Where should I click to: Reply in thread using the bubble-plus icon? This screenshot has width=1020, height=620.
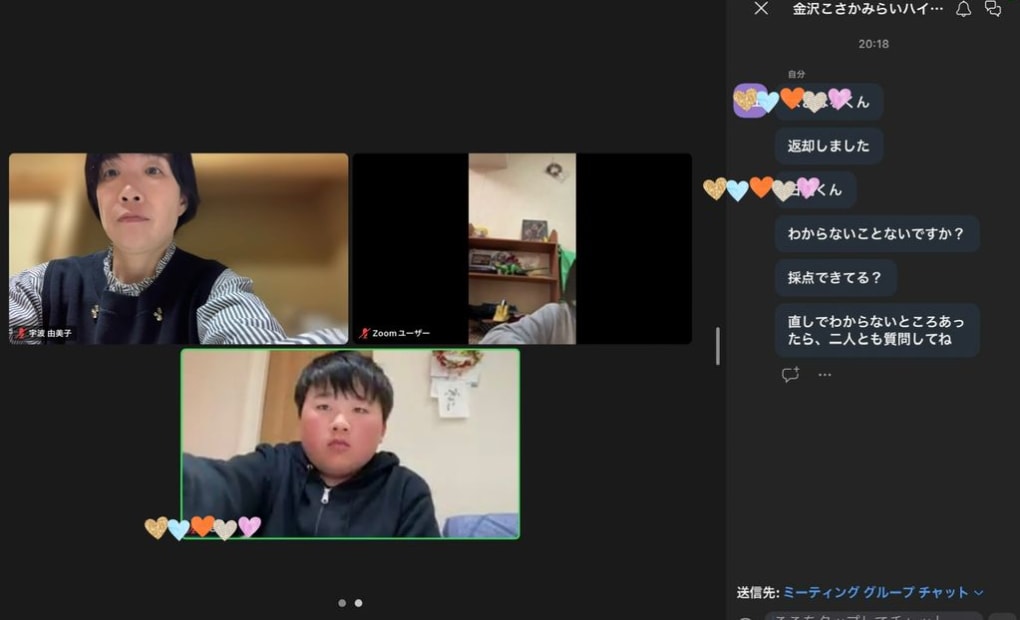click(790, 373)
